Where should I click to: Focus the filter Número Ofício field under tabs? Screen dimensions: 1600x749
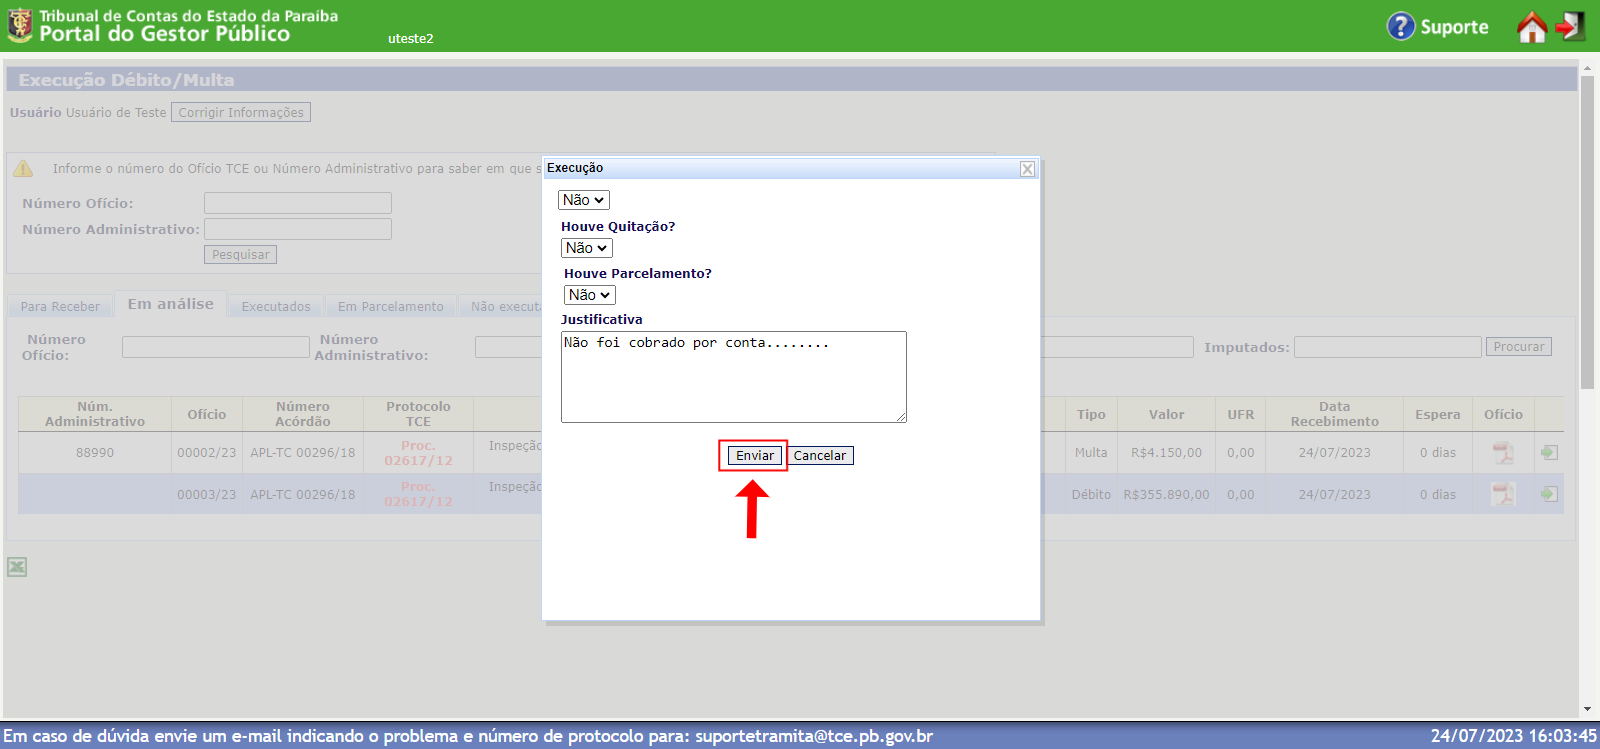click(216, 347)
